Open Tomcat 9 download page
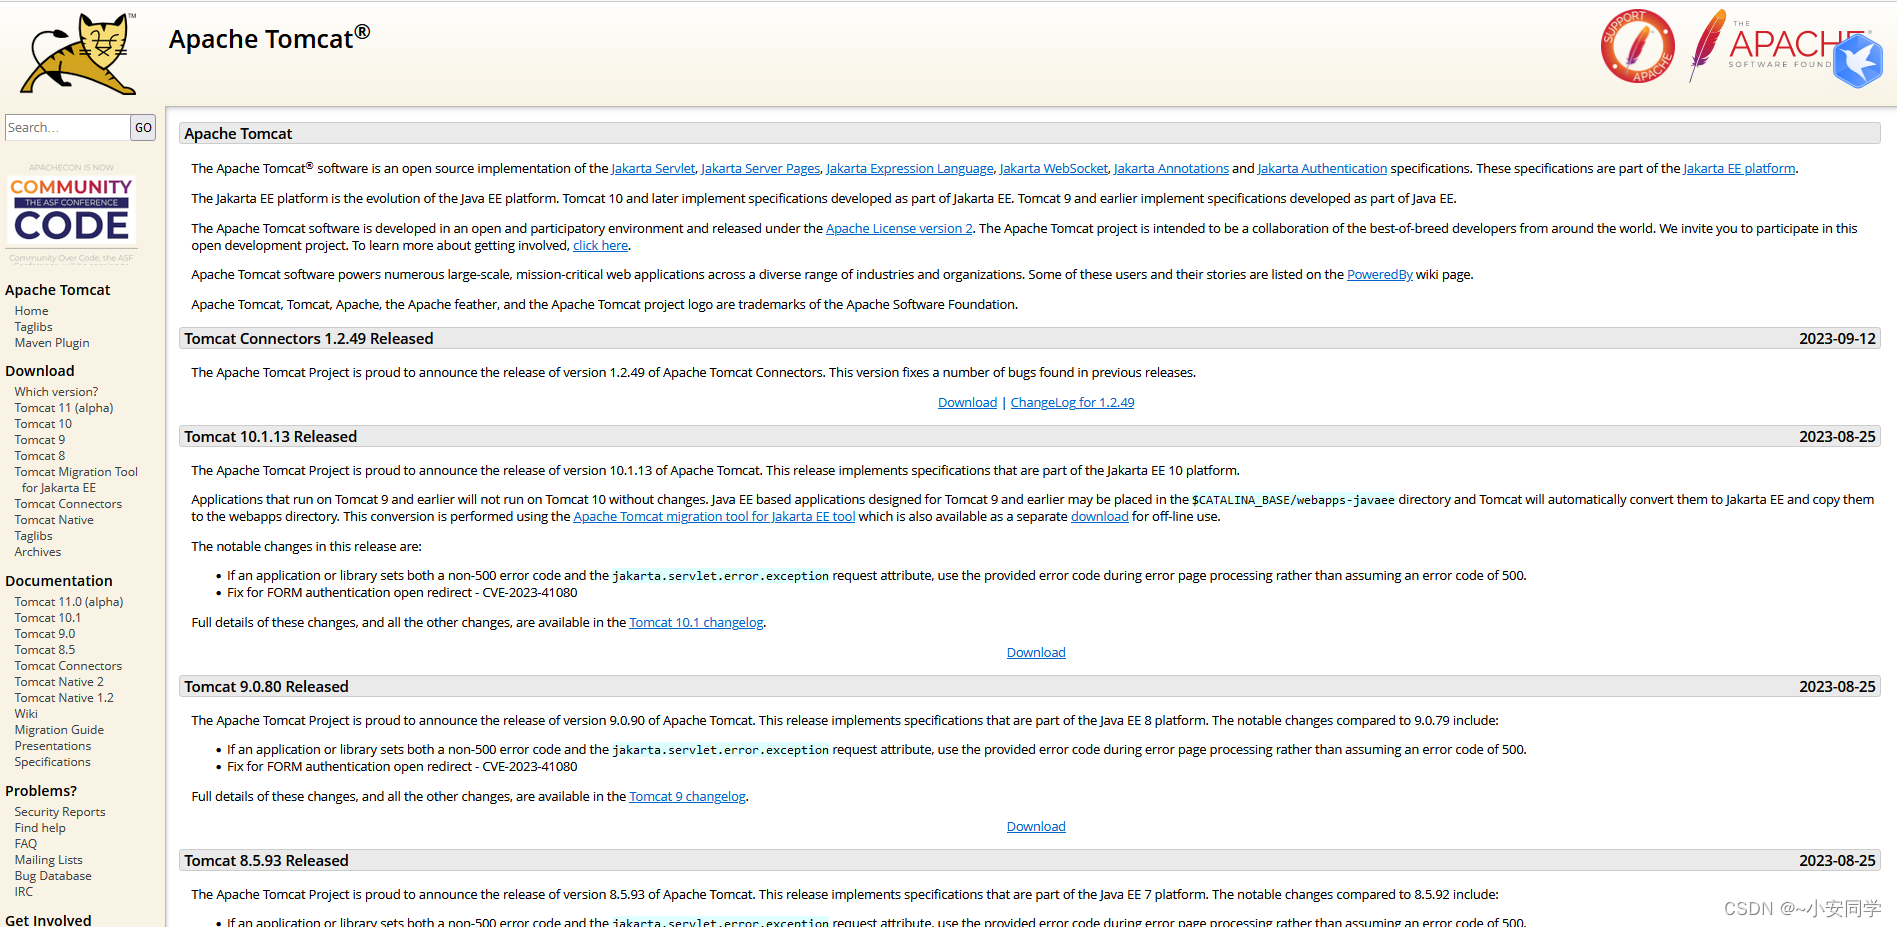Viewport: 1897px width, 927px height. tap(40, 440)
